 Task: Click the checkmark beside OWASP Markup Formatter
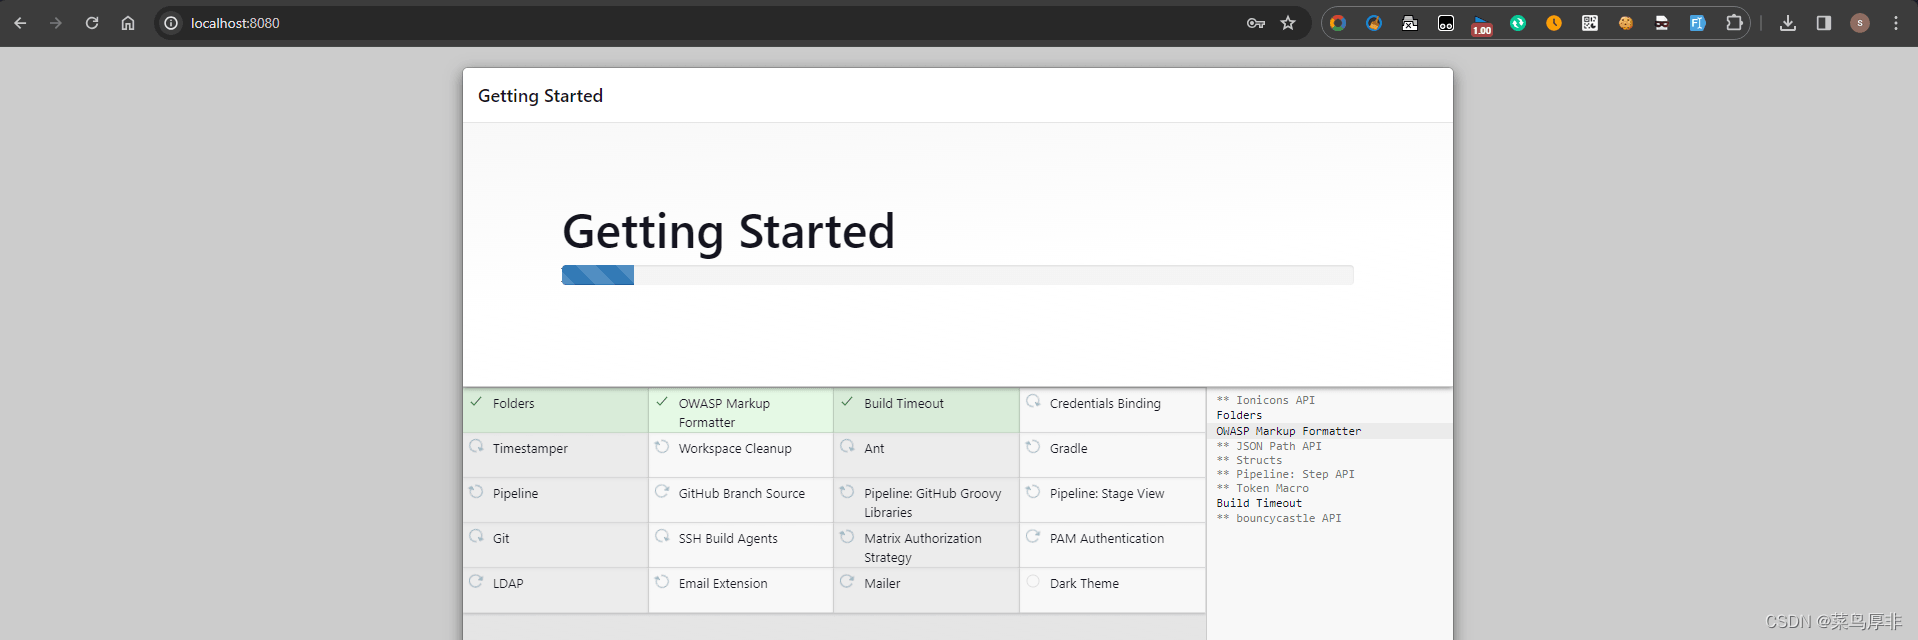coord(662,402)
